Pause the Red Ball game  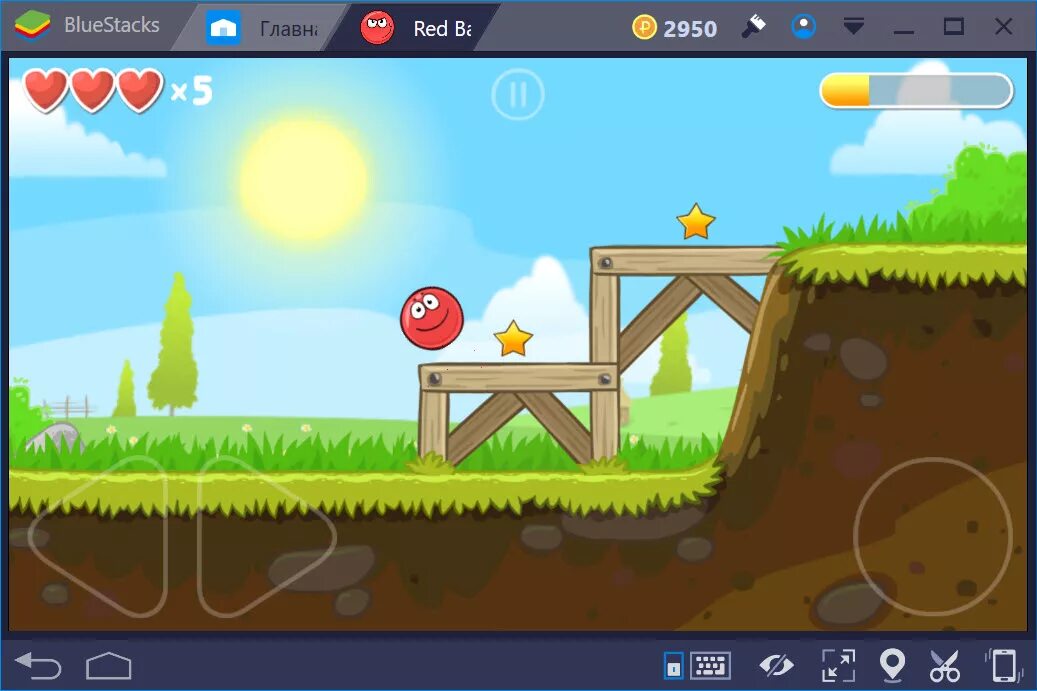tap(518, 95)
